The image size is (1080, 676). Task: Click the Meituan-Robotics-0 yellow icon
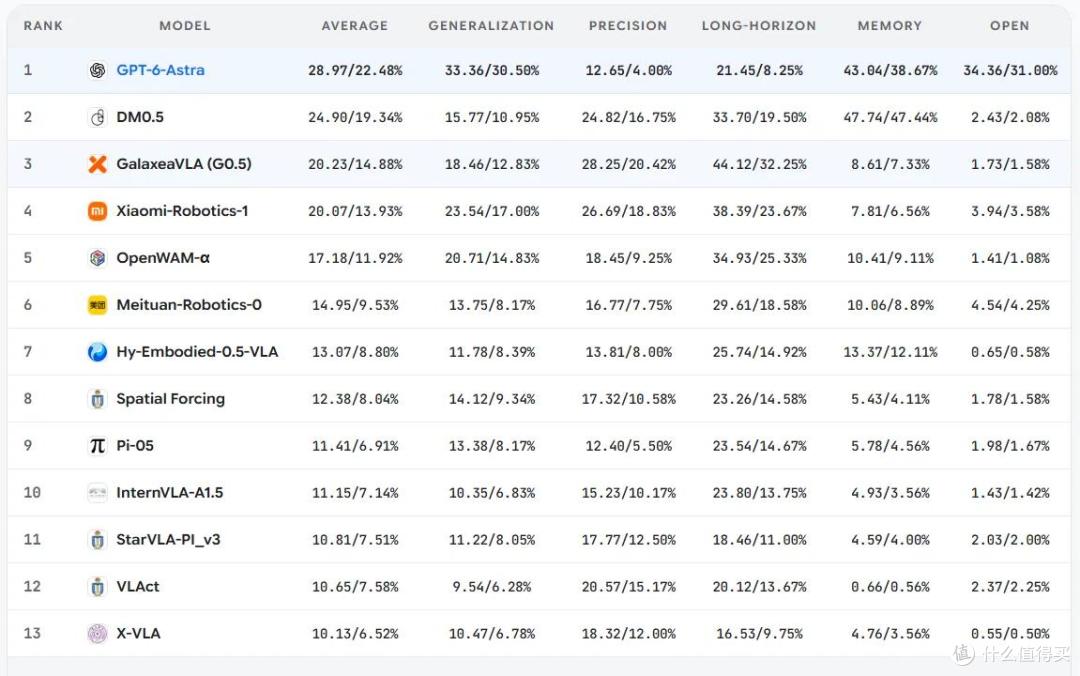click(x=97, y=305)
